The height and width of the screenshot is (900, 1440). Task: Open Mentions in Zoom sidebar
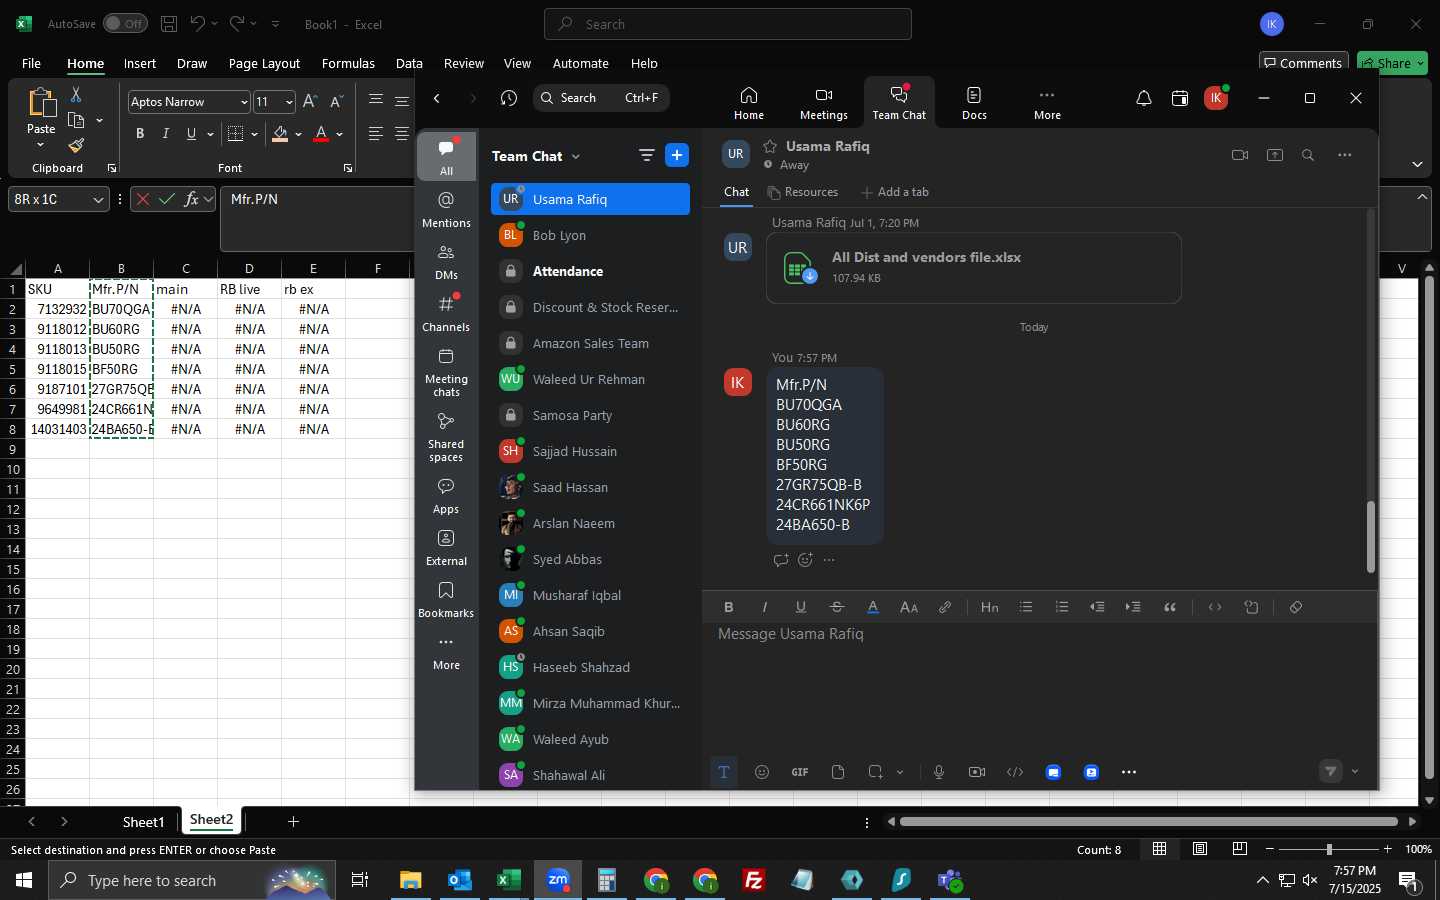pos(446,210)
